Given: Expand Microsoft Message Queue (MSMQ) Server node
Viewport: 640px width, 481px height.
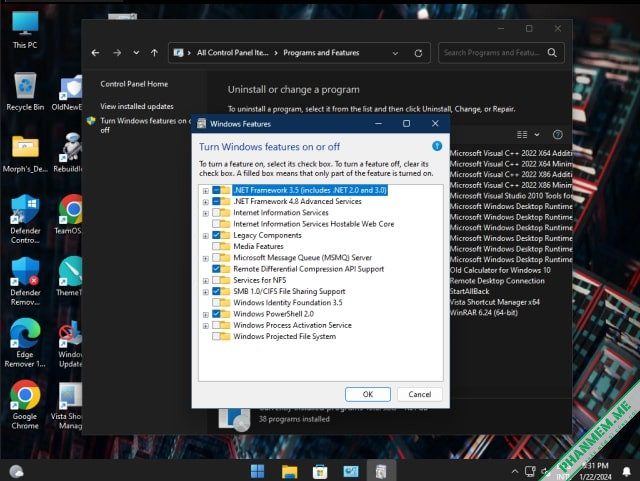Looking at the screenshot, I should point(205,258).
